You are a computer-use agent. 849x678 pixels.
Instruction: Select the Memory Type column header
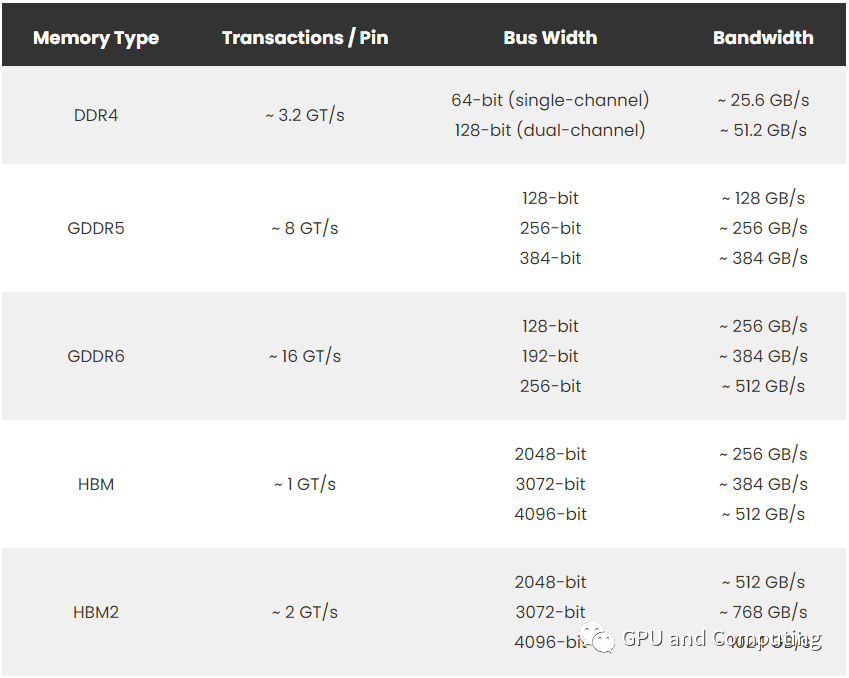(x=96, y=38)
